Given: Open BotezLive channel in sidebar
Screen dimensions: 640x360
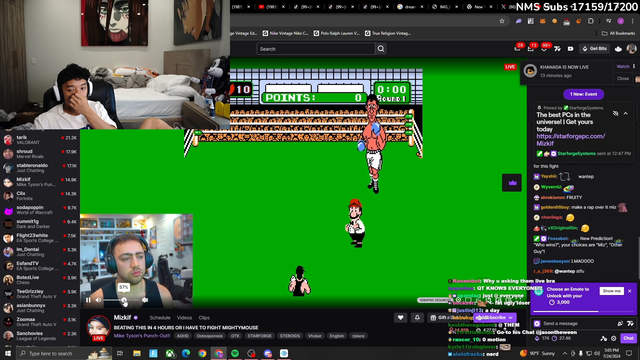Looking at the screenshot, I should tap(40, 280).
